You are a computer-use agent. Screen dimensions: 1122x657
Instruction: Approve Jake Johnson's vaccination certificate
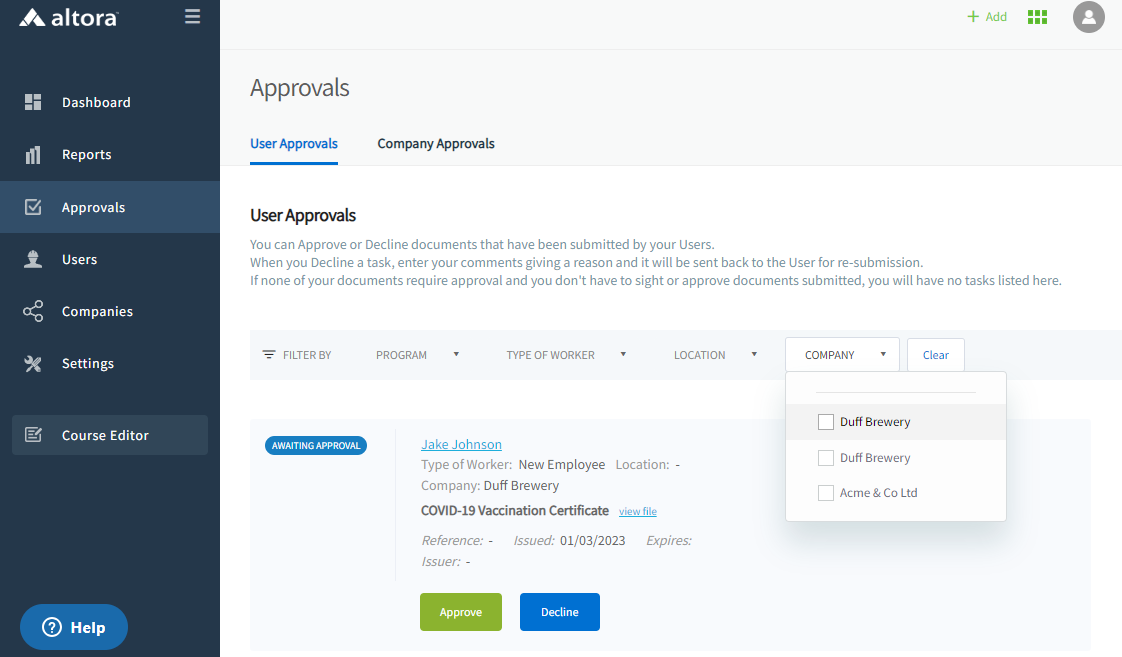(x=460, y=612)
